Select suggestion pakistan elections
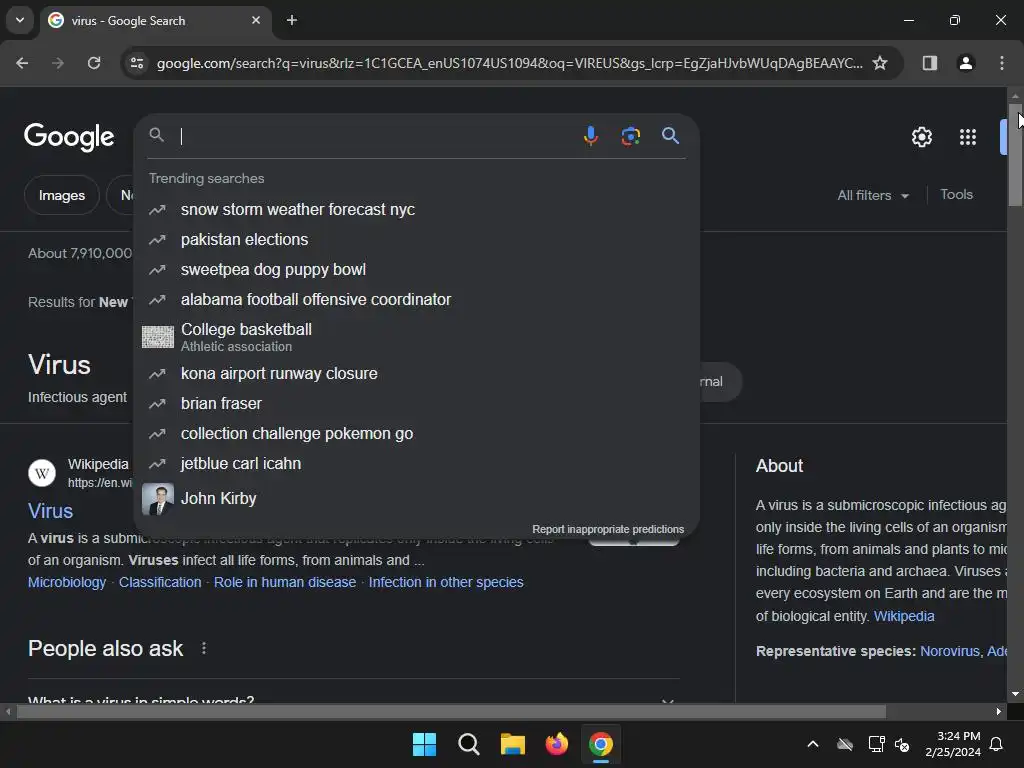This screenshot has width=1024, height=768. [417, 240]
